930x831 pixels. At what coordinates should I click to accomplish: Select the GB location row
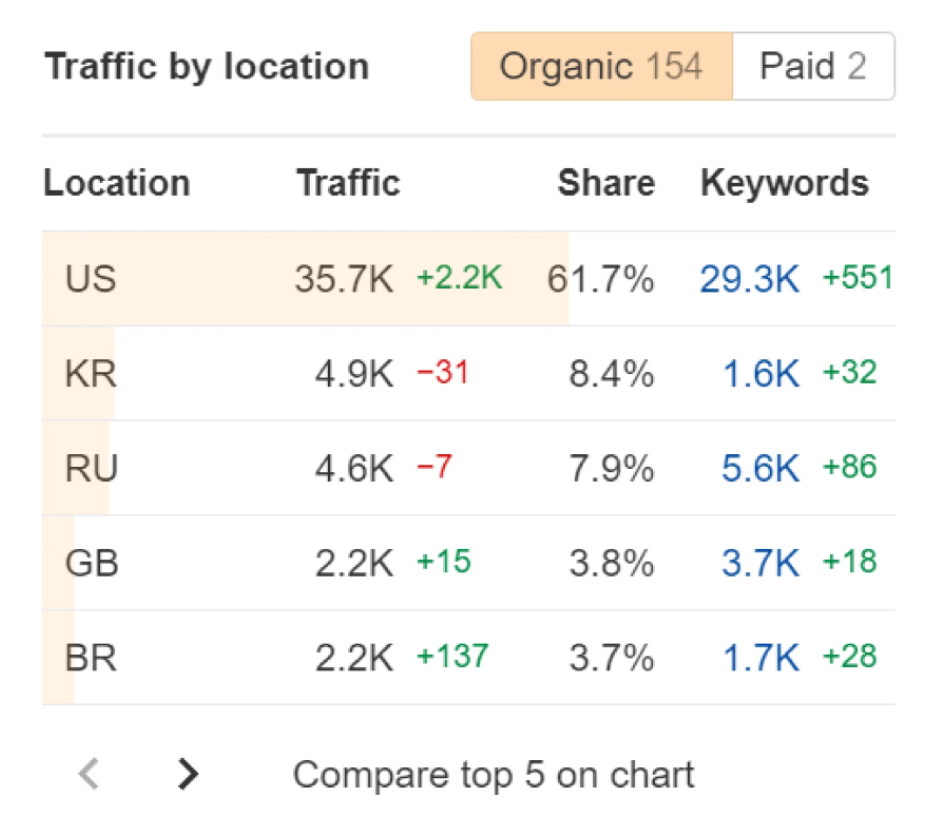pos(92,564)
